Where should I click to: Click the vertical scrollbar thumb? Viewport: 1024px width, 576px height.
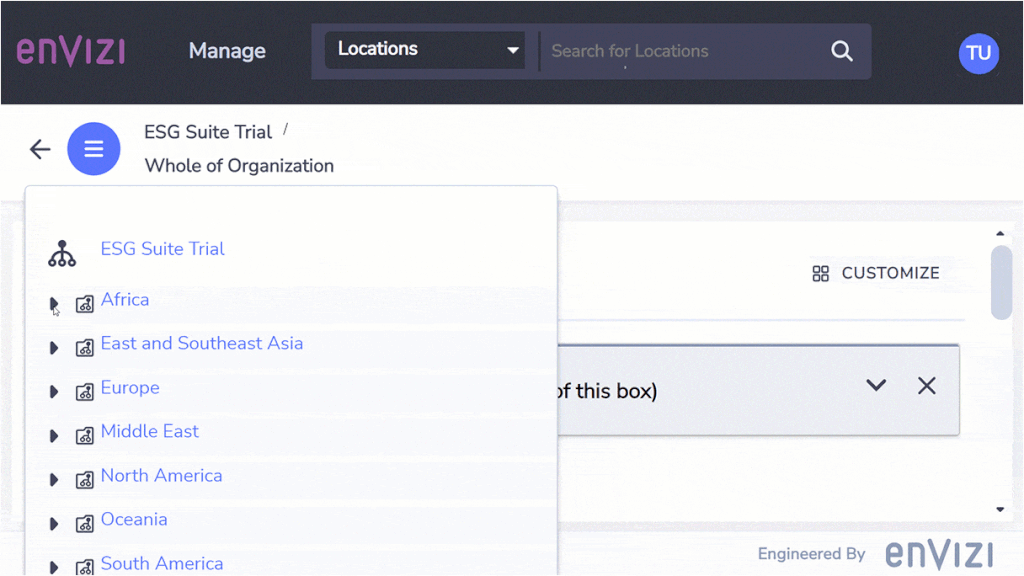1000,283
